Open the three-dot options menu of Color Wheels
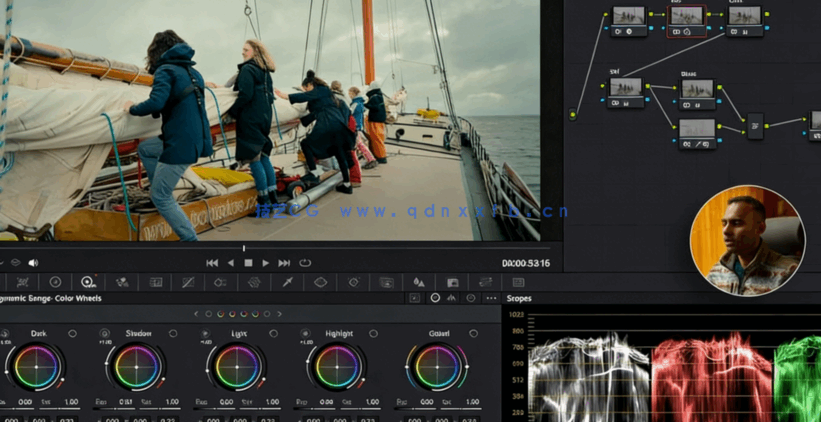Image resolution: width=821 pixels, height=422 pixels. [491, 298]
